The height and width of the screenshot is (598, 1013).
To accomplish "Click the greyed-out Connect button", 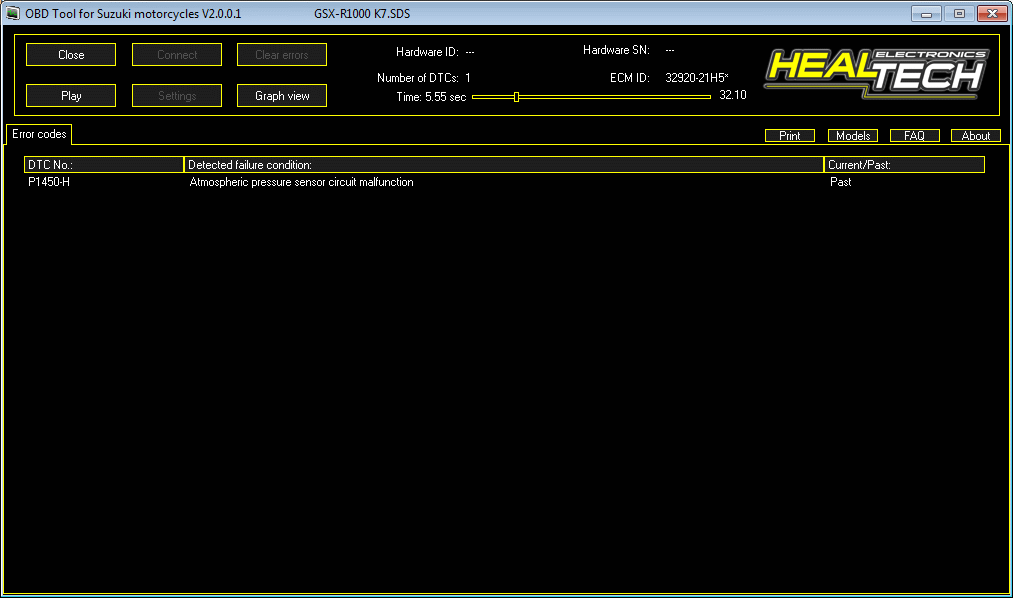I will coord(177,55).
